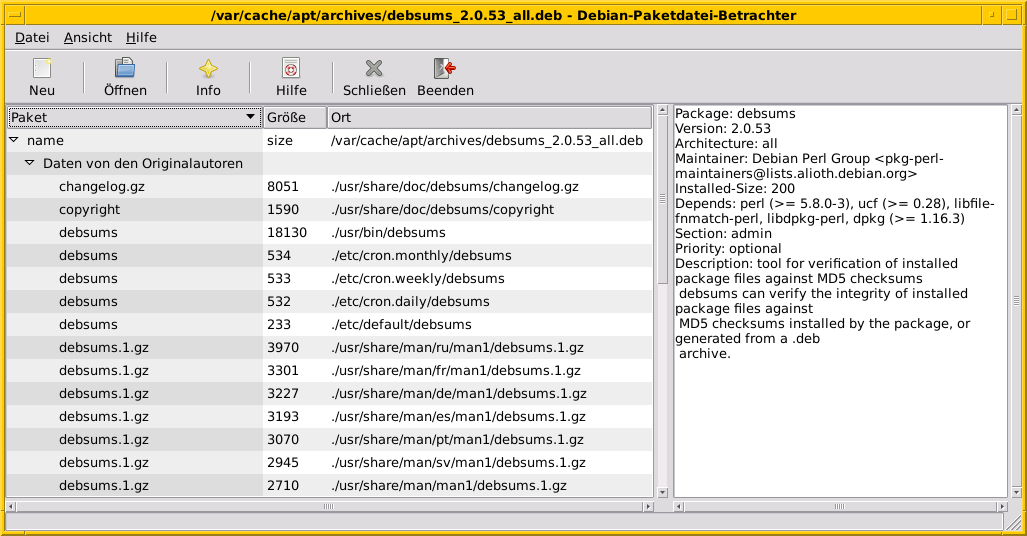Screen dimensions: 1027x536
Task: Click info pane horizontal scrollbar left arrow
Action: [679, 507]
